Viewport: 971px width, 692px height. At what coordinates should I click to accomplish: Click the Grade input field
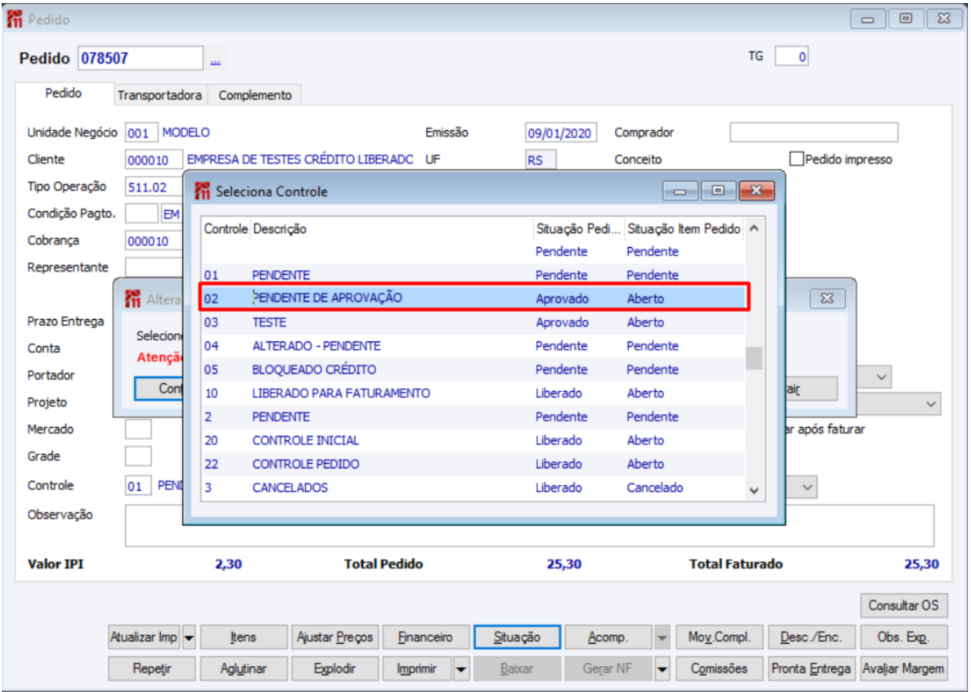tap(138, 456)
